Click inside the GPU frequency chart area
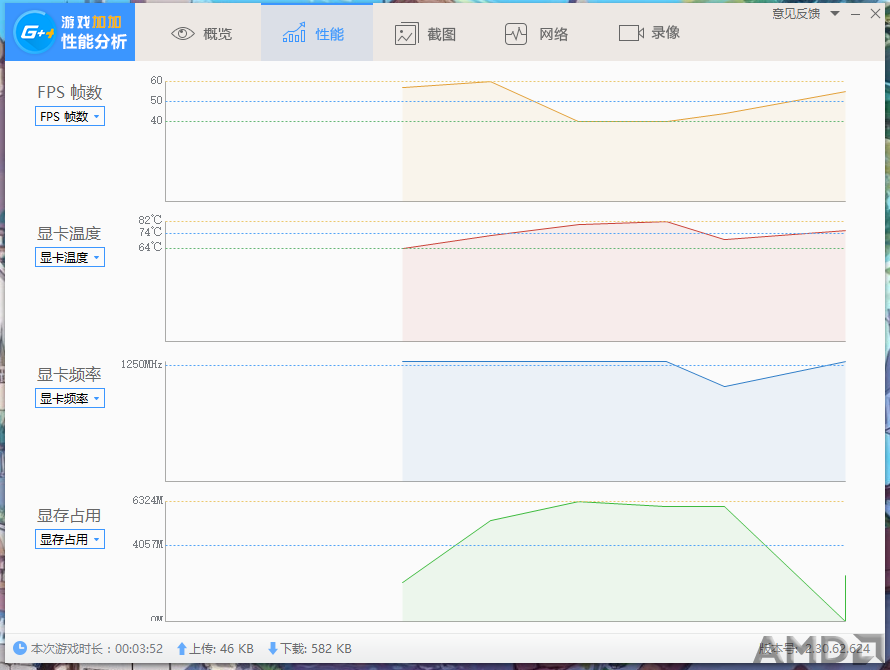The width and height of the screenshot is (890, 670). pyautogui.click(x=505, y=420)
